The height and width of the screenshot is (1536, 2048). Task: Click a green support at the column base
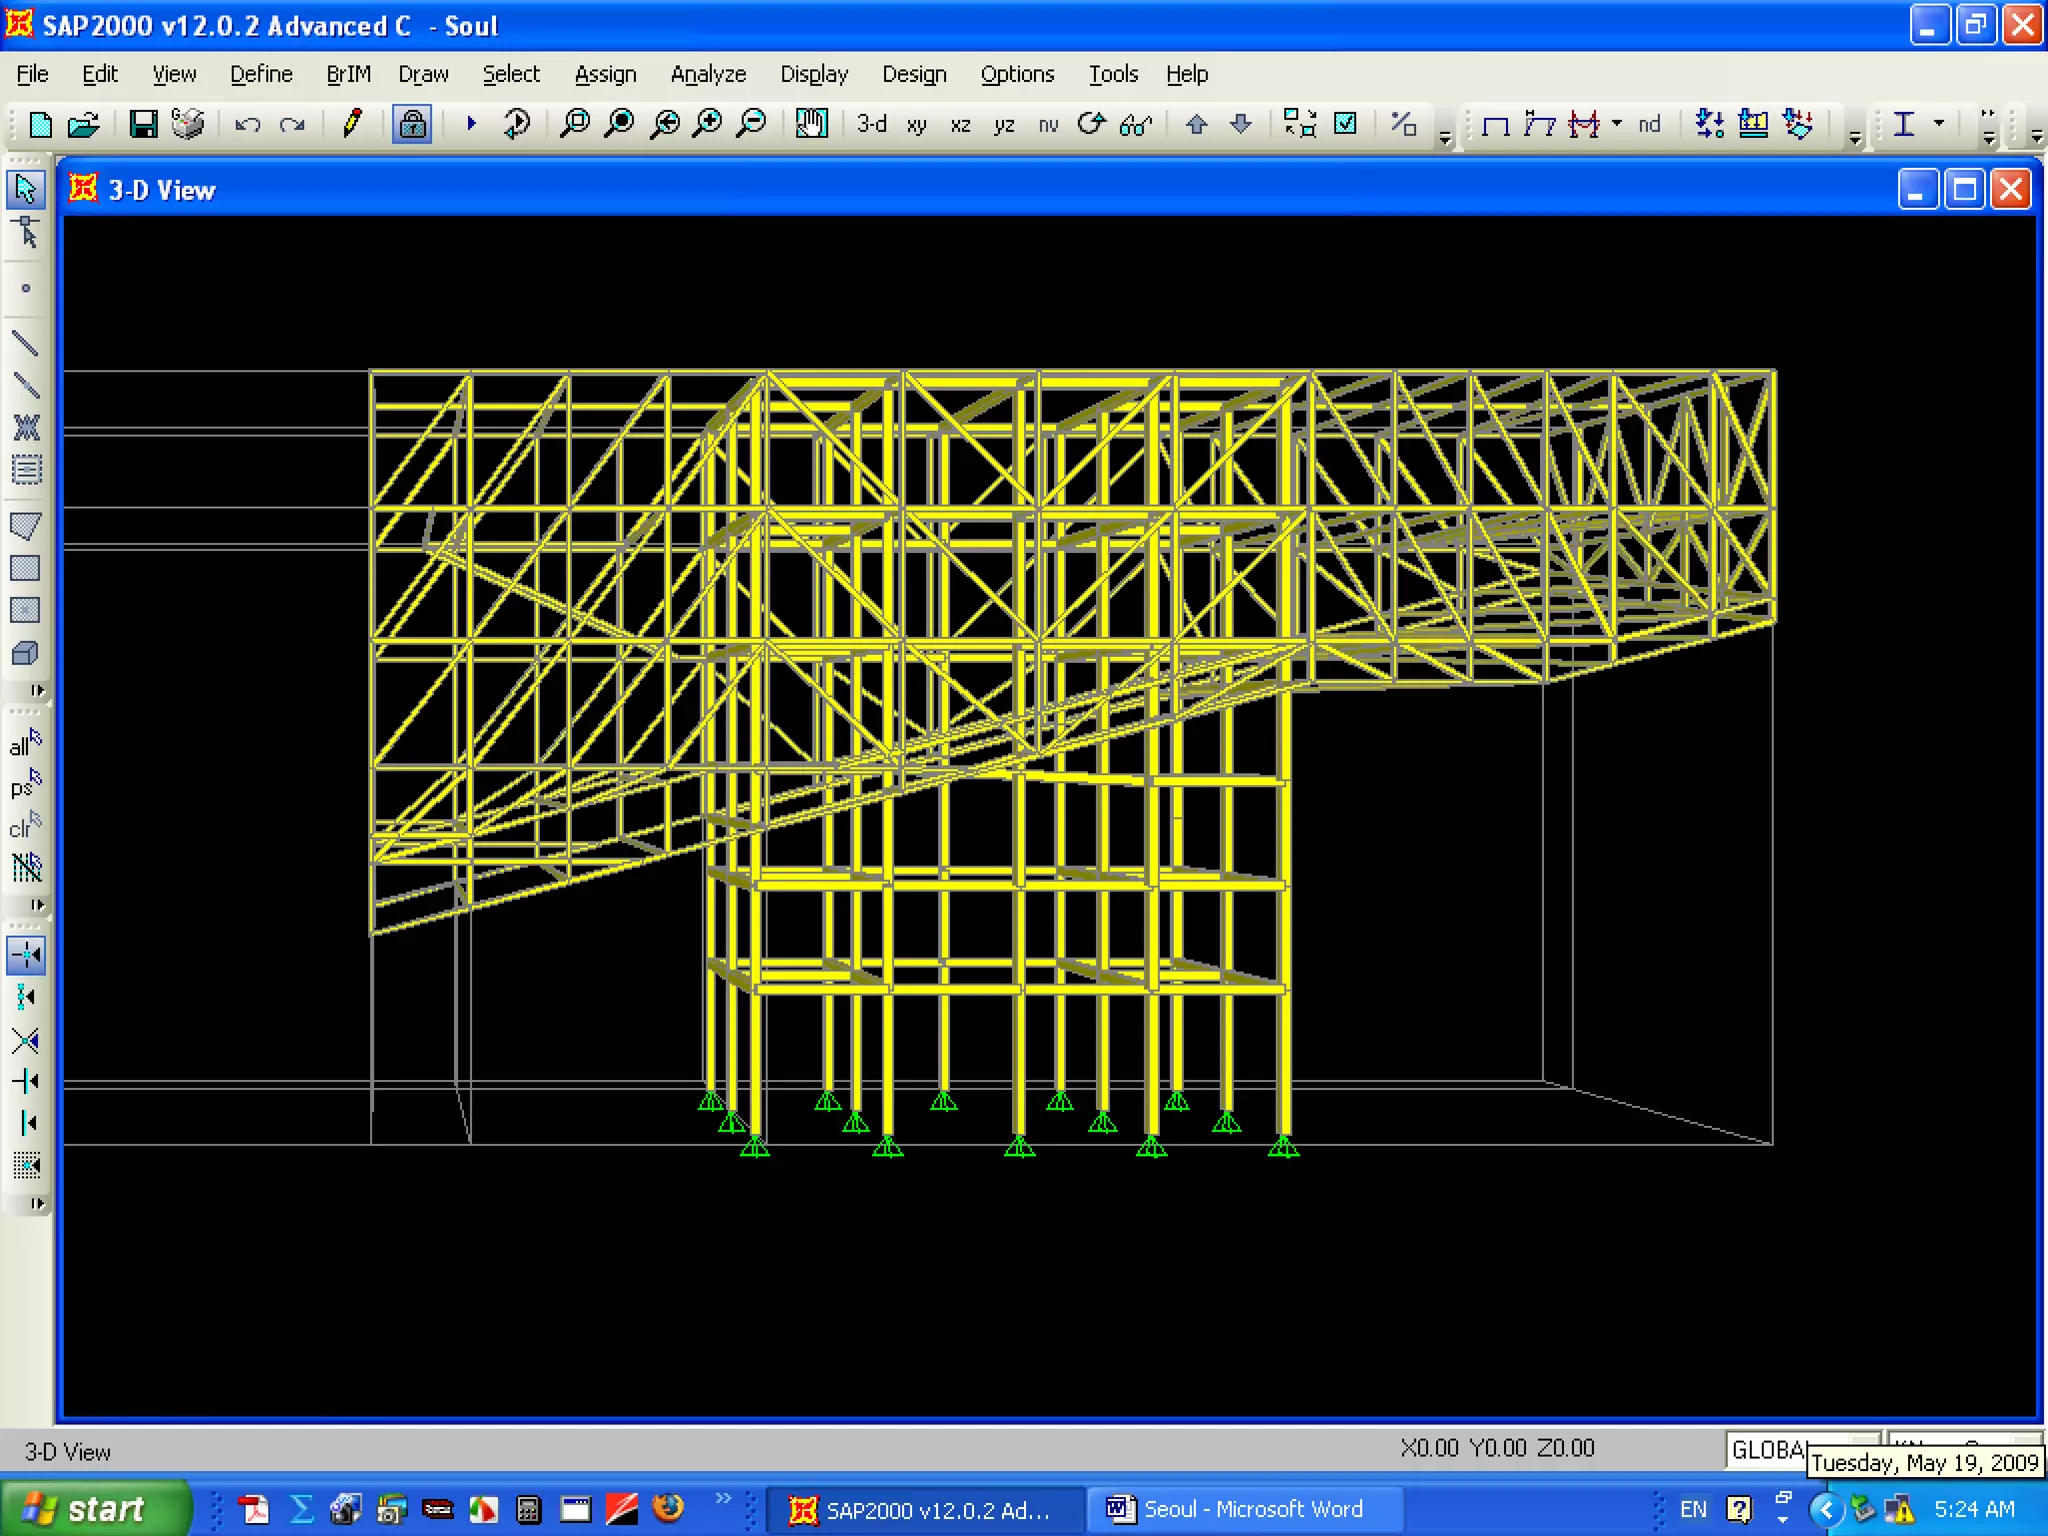(1019, 1147)
